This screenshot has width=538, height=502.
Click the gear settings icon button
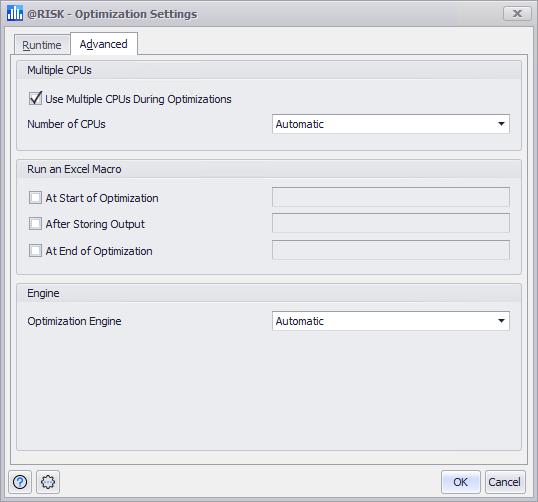pyautogui.click(x=48, y=482)
